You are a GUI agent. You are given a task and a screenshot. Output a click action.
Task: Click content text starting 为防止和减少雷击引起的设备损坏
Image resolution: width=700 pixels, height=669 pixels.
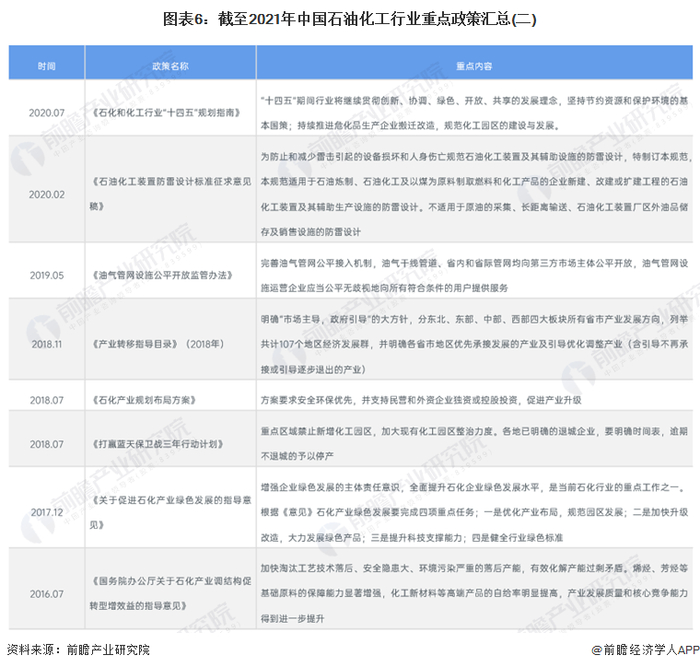[x=476, y=194]
